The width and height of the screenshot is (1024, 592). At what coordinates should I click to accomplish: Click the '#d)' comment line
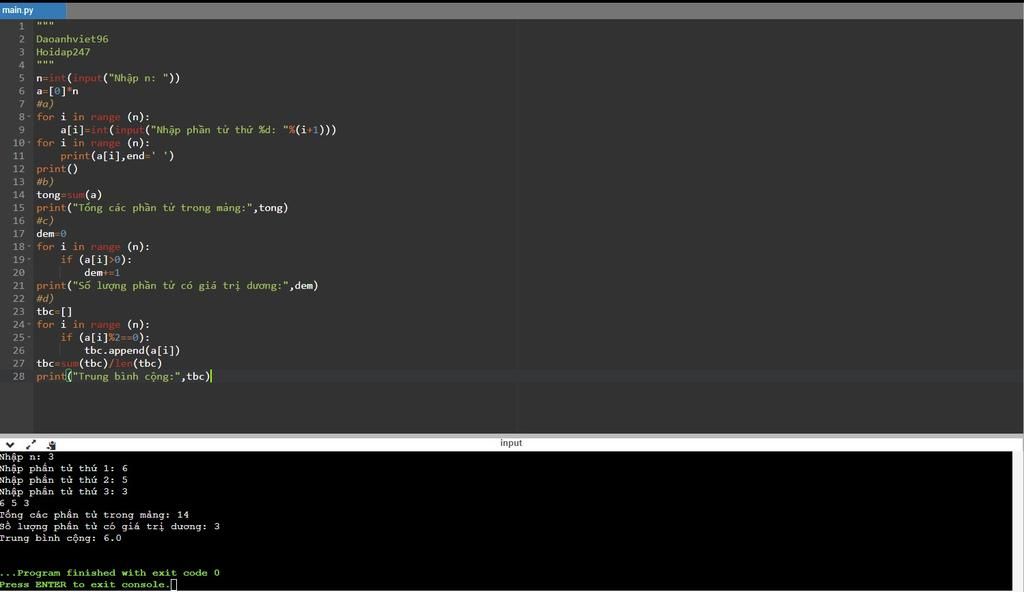(x=45, y=299)
